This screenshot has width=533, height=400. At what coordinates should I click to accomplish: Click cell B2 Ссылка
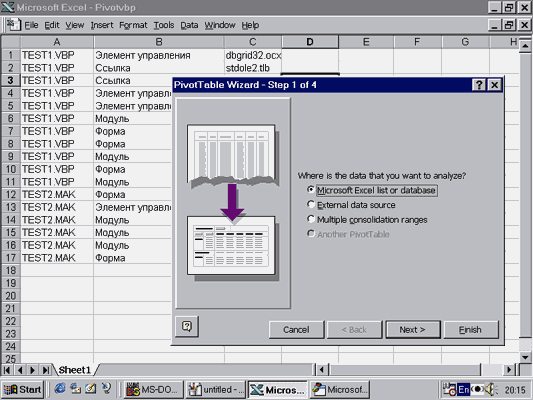(x=159, y=68)
